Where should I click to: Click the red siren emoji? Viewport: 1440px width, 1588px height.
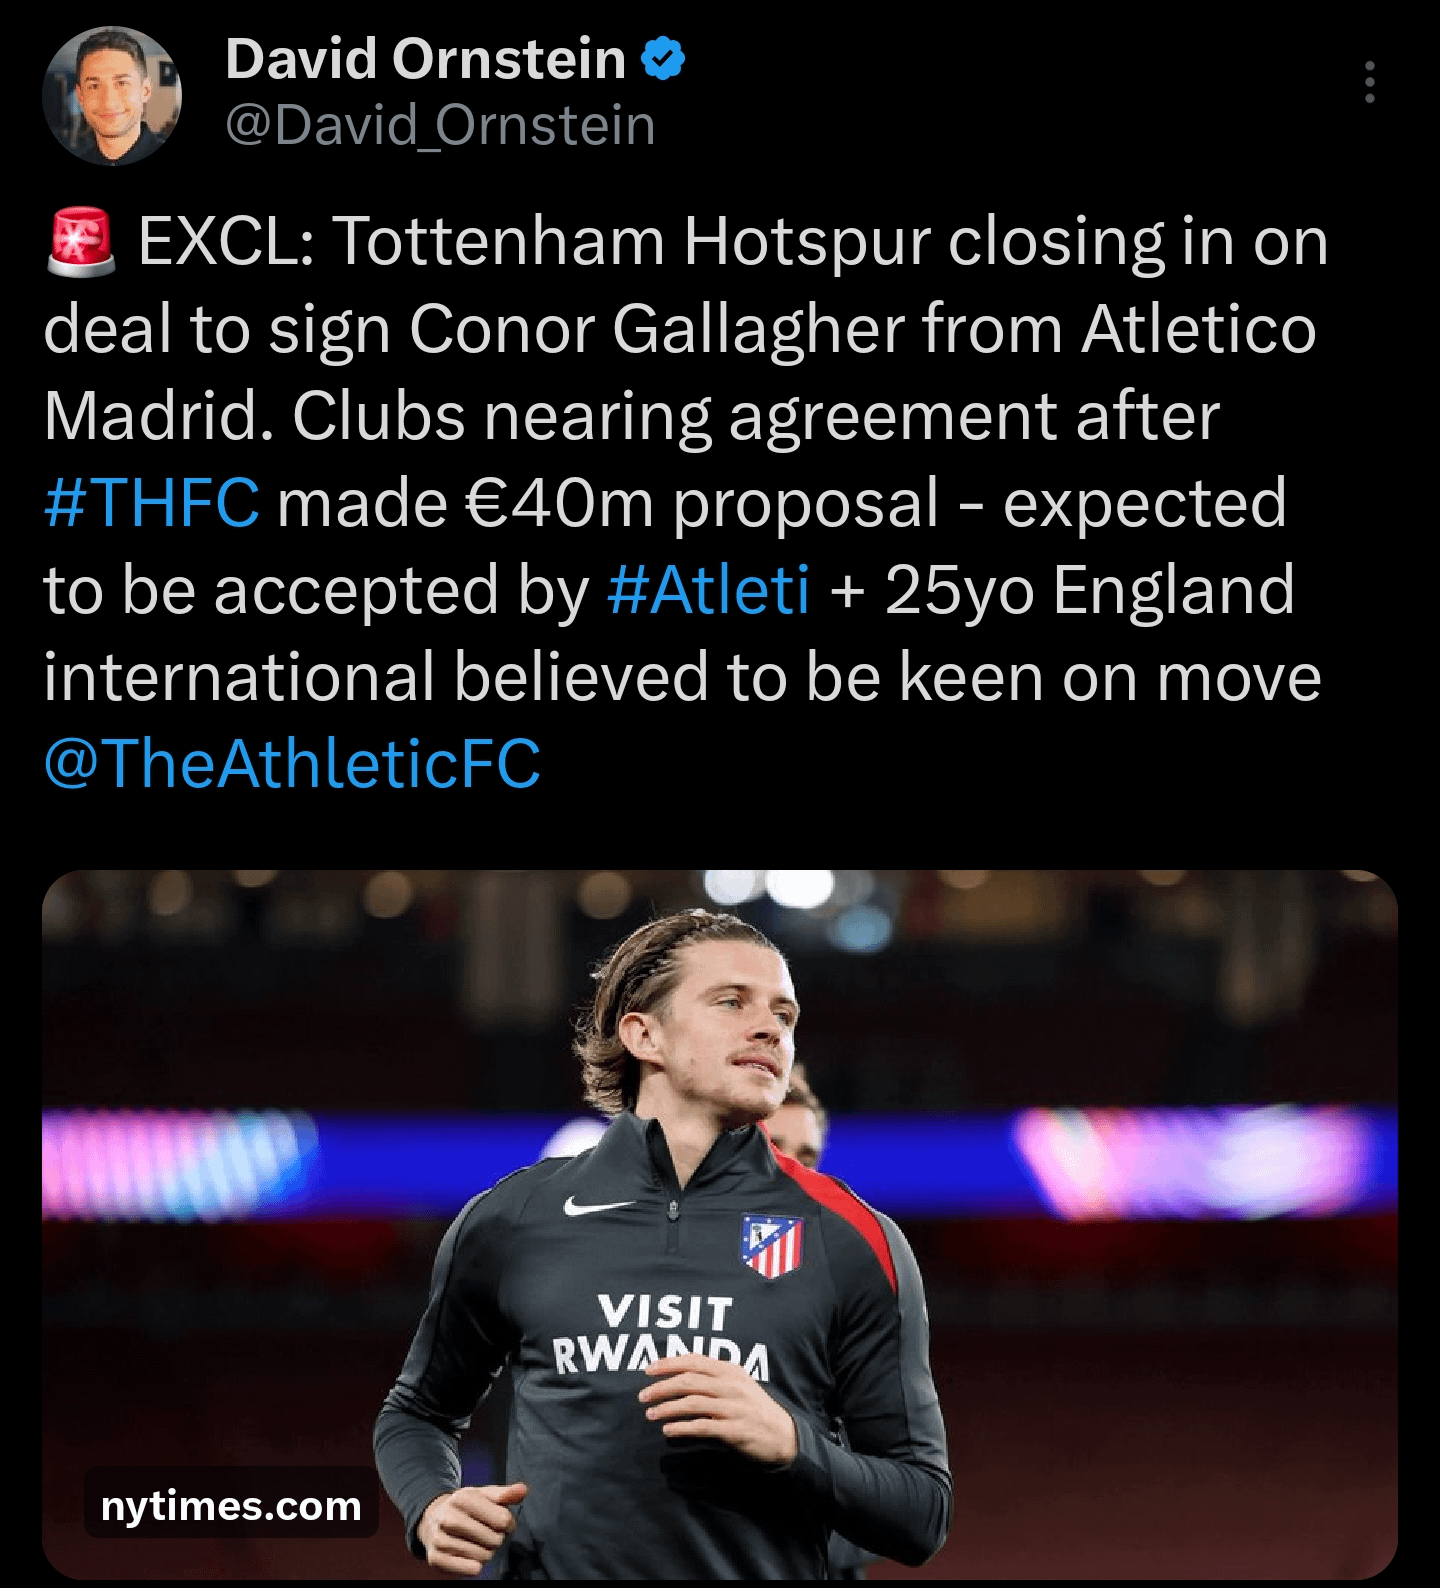tap(81, 242)
